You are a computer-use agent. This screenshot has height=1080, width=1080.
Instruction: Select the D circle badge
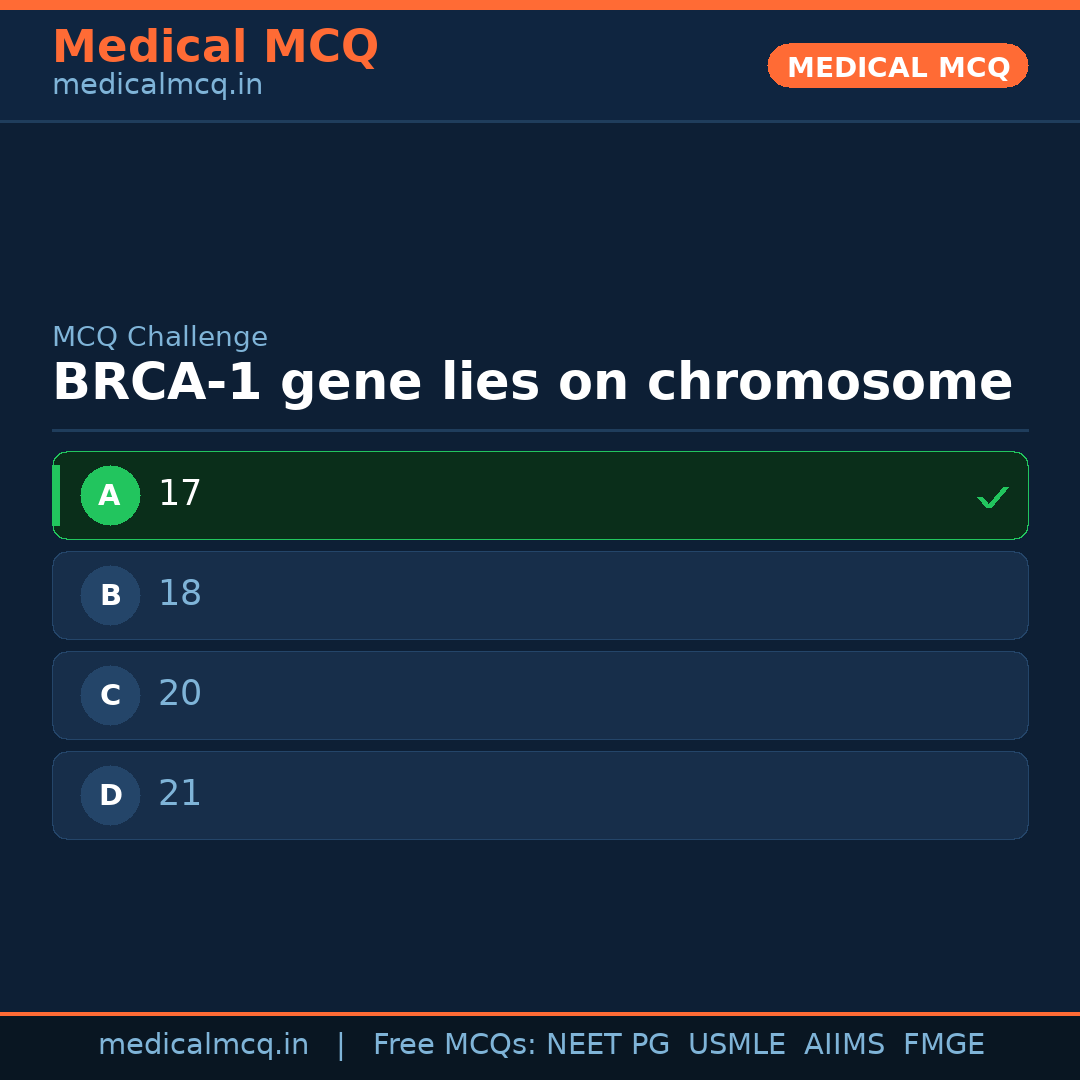pos(110,795)
